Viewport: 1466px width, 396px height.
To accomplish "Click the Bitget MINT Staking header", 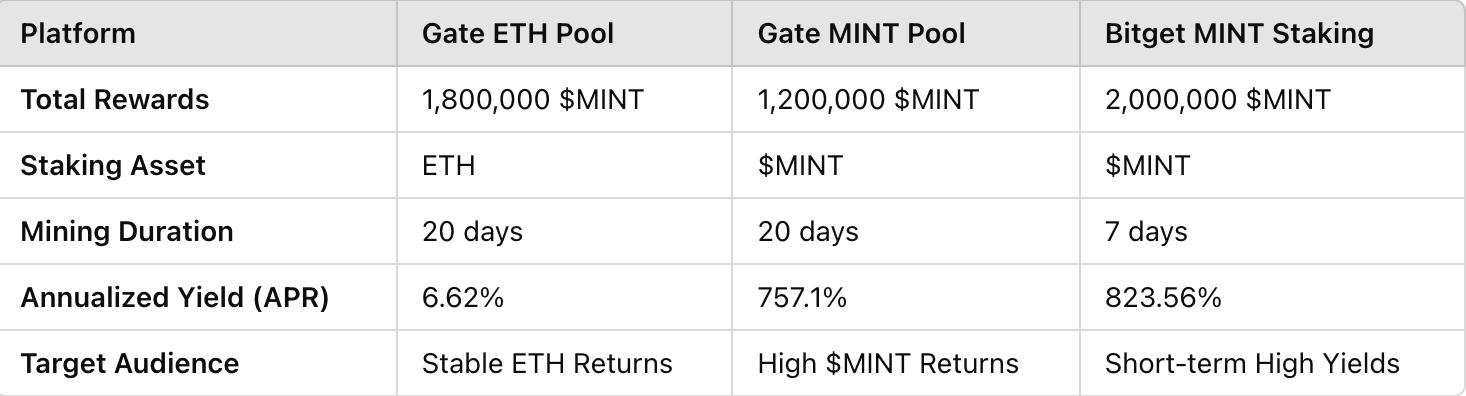I will point(1272,33).
